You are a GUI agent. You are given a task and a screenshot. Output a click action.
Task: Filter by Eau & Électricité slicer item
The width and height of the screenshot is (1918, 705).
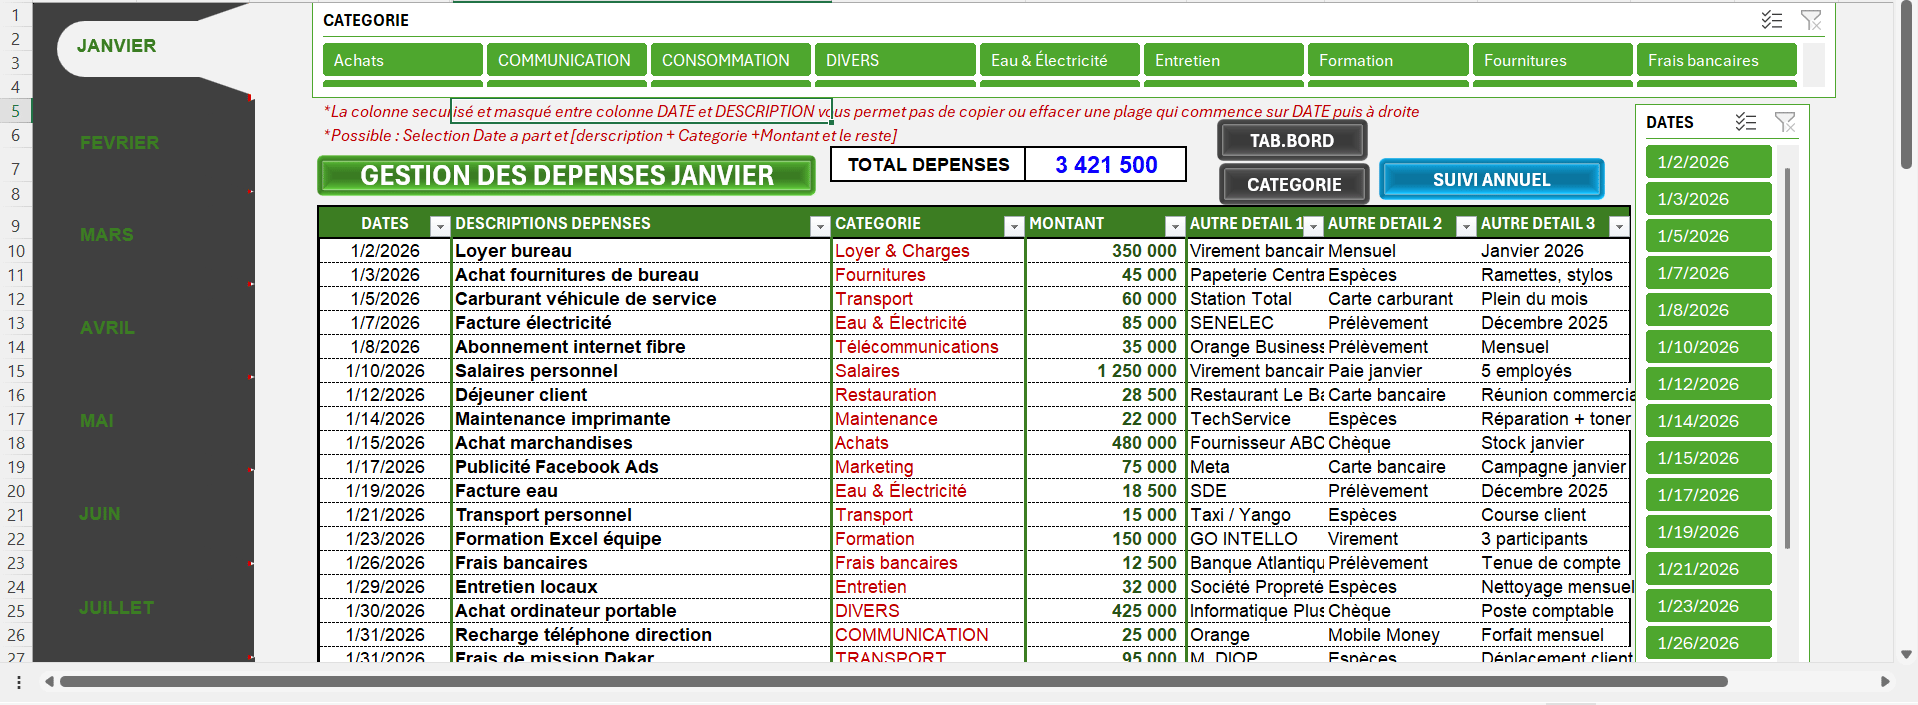point(1060,60)
